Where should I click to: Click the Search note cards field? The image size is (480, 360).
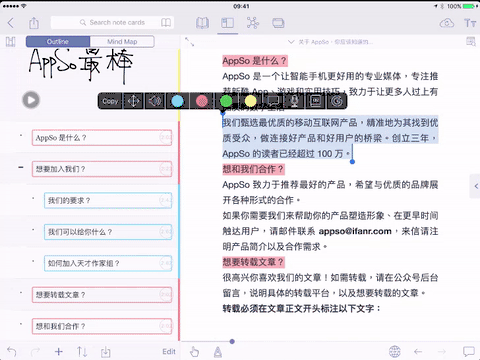pyautogui.click(x=112, y=23)
